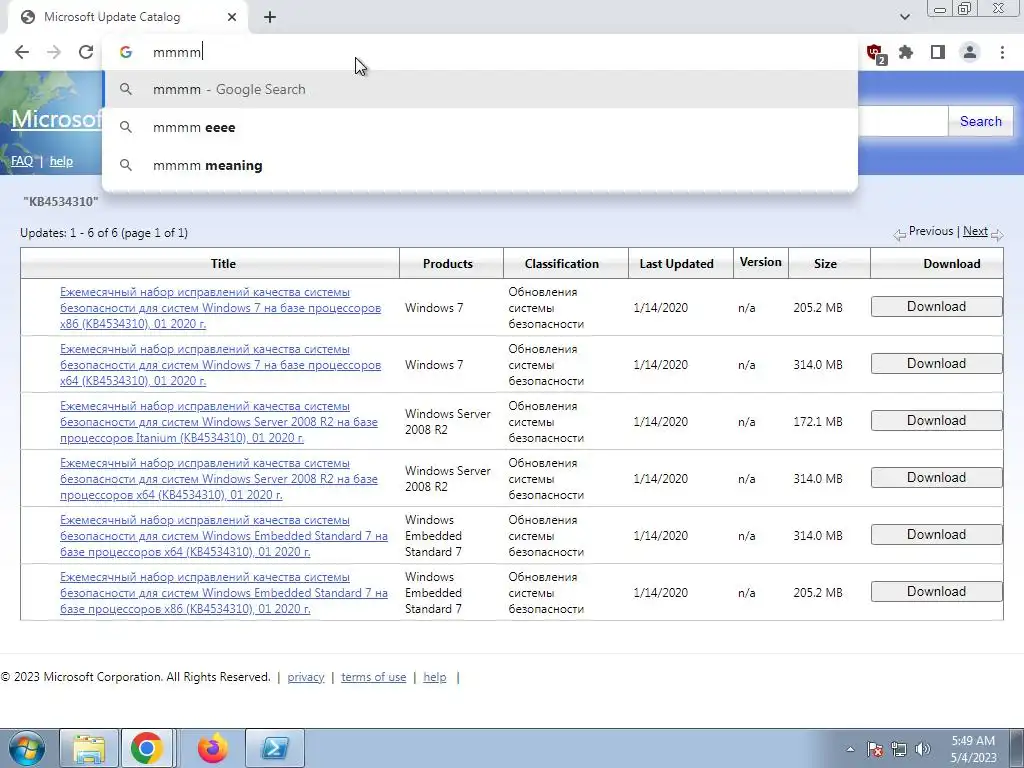Open the privacy footer link
This screenshot has width=1024, height=768.
tap(306, 677)
